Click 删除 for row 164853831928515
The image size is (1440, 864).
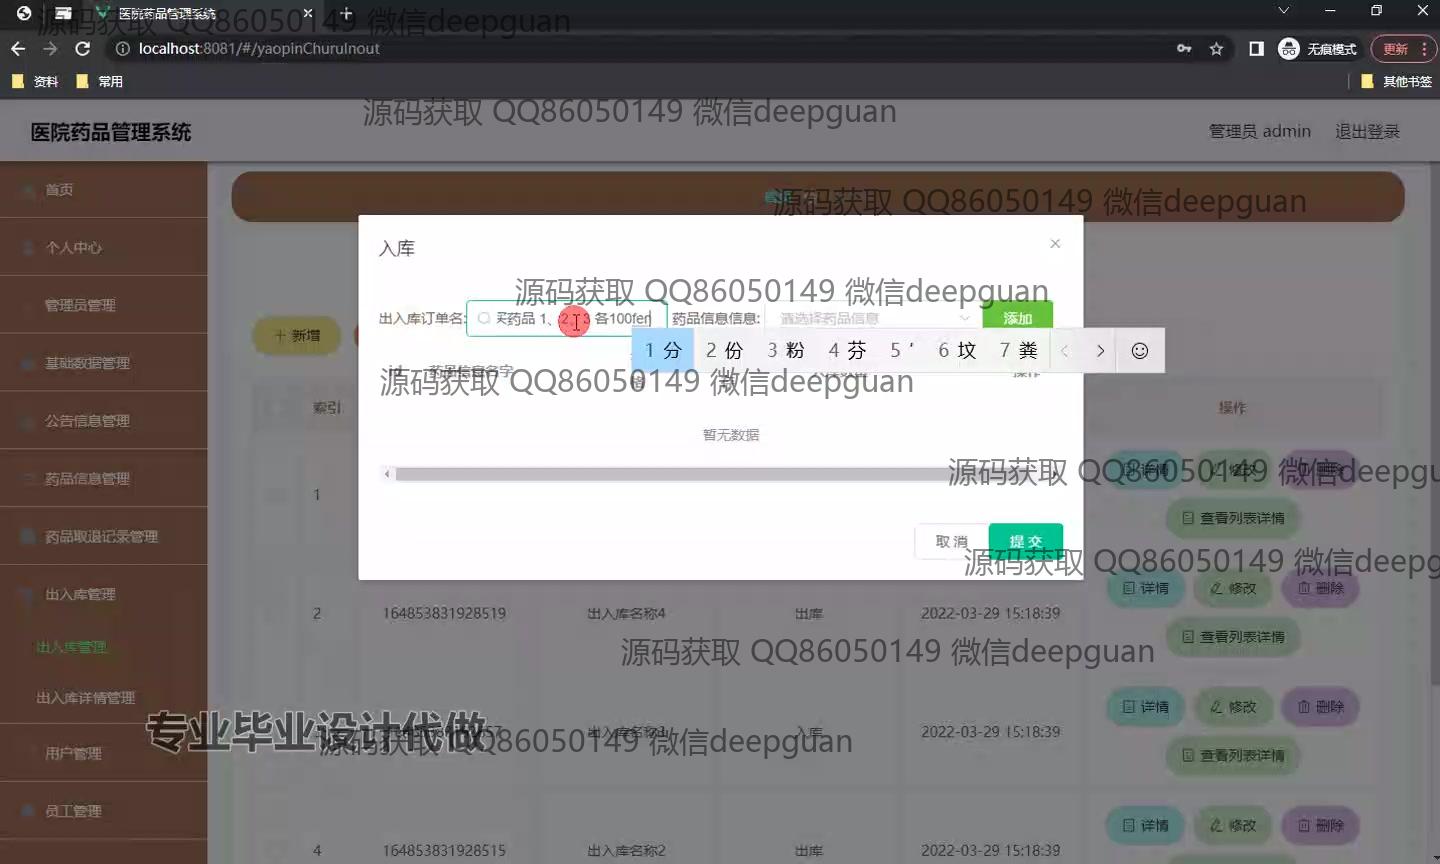[x=1321, y=826]
